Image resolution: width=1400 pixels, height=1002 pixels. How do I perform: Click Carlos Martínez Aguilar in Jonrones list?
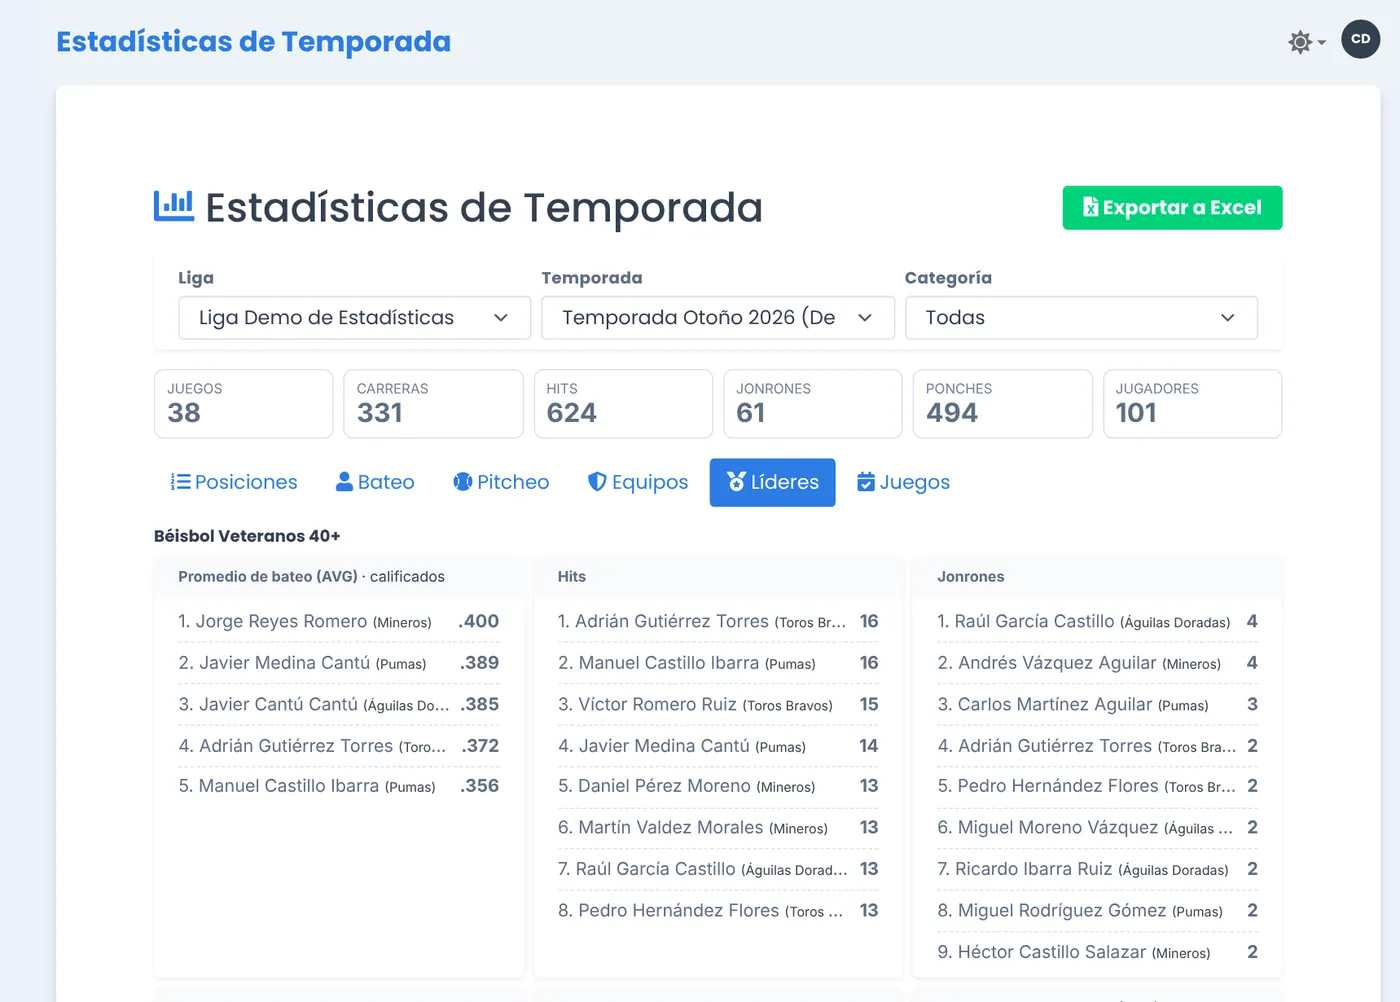(x=1055, y=704)
